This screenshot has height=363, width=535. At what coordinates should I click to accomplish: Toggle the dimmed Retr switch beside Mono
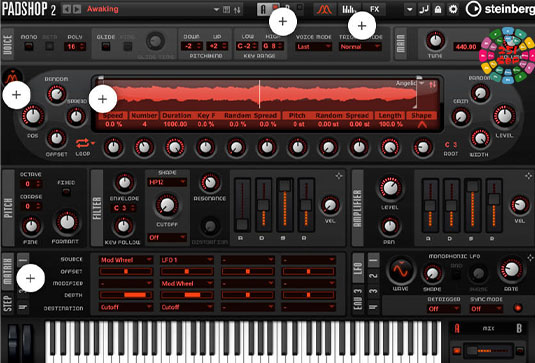point(50,46)
